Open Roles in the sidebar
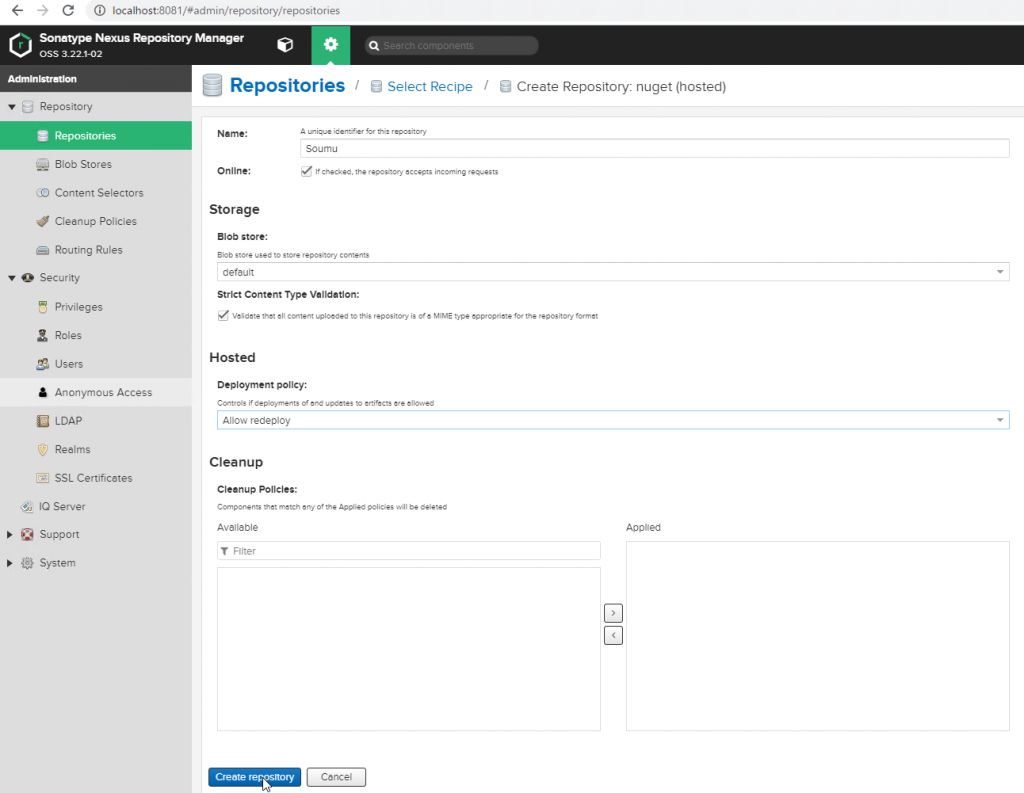The height and width of the screenshot is (793, 1024). point(96,335)
